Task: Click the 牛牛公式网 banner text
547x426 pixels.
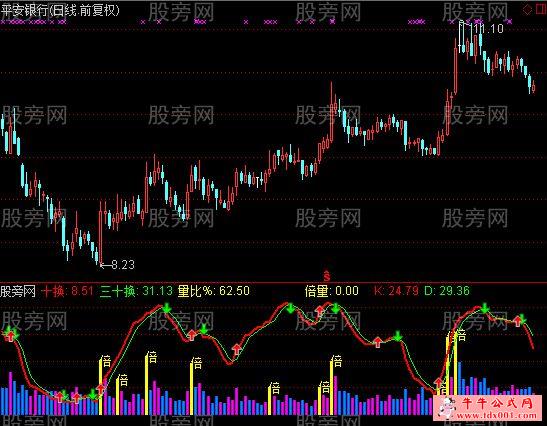Action: 498,404
